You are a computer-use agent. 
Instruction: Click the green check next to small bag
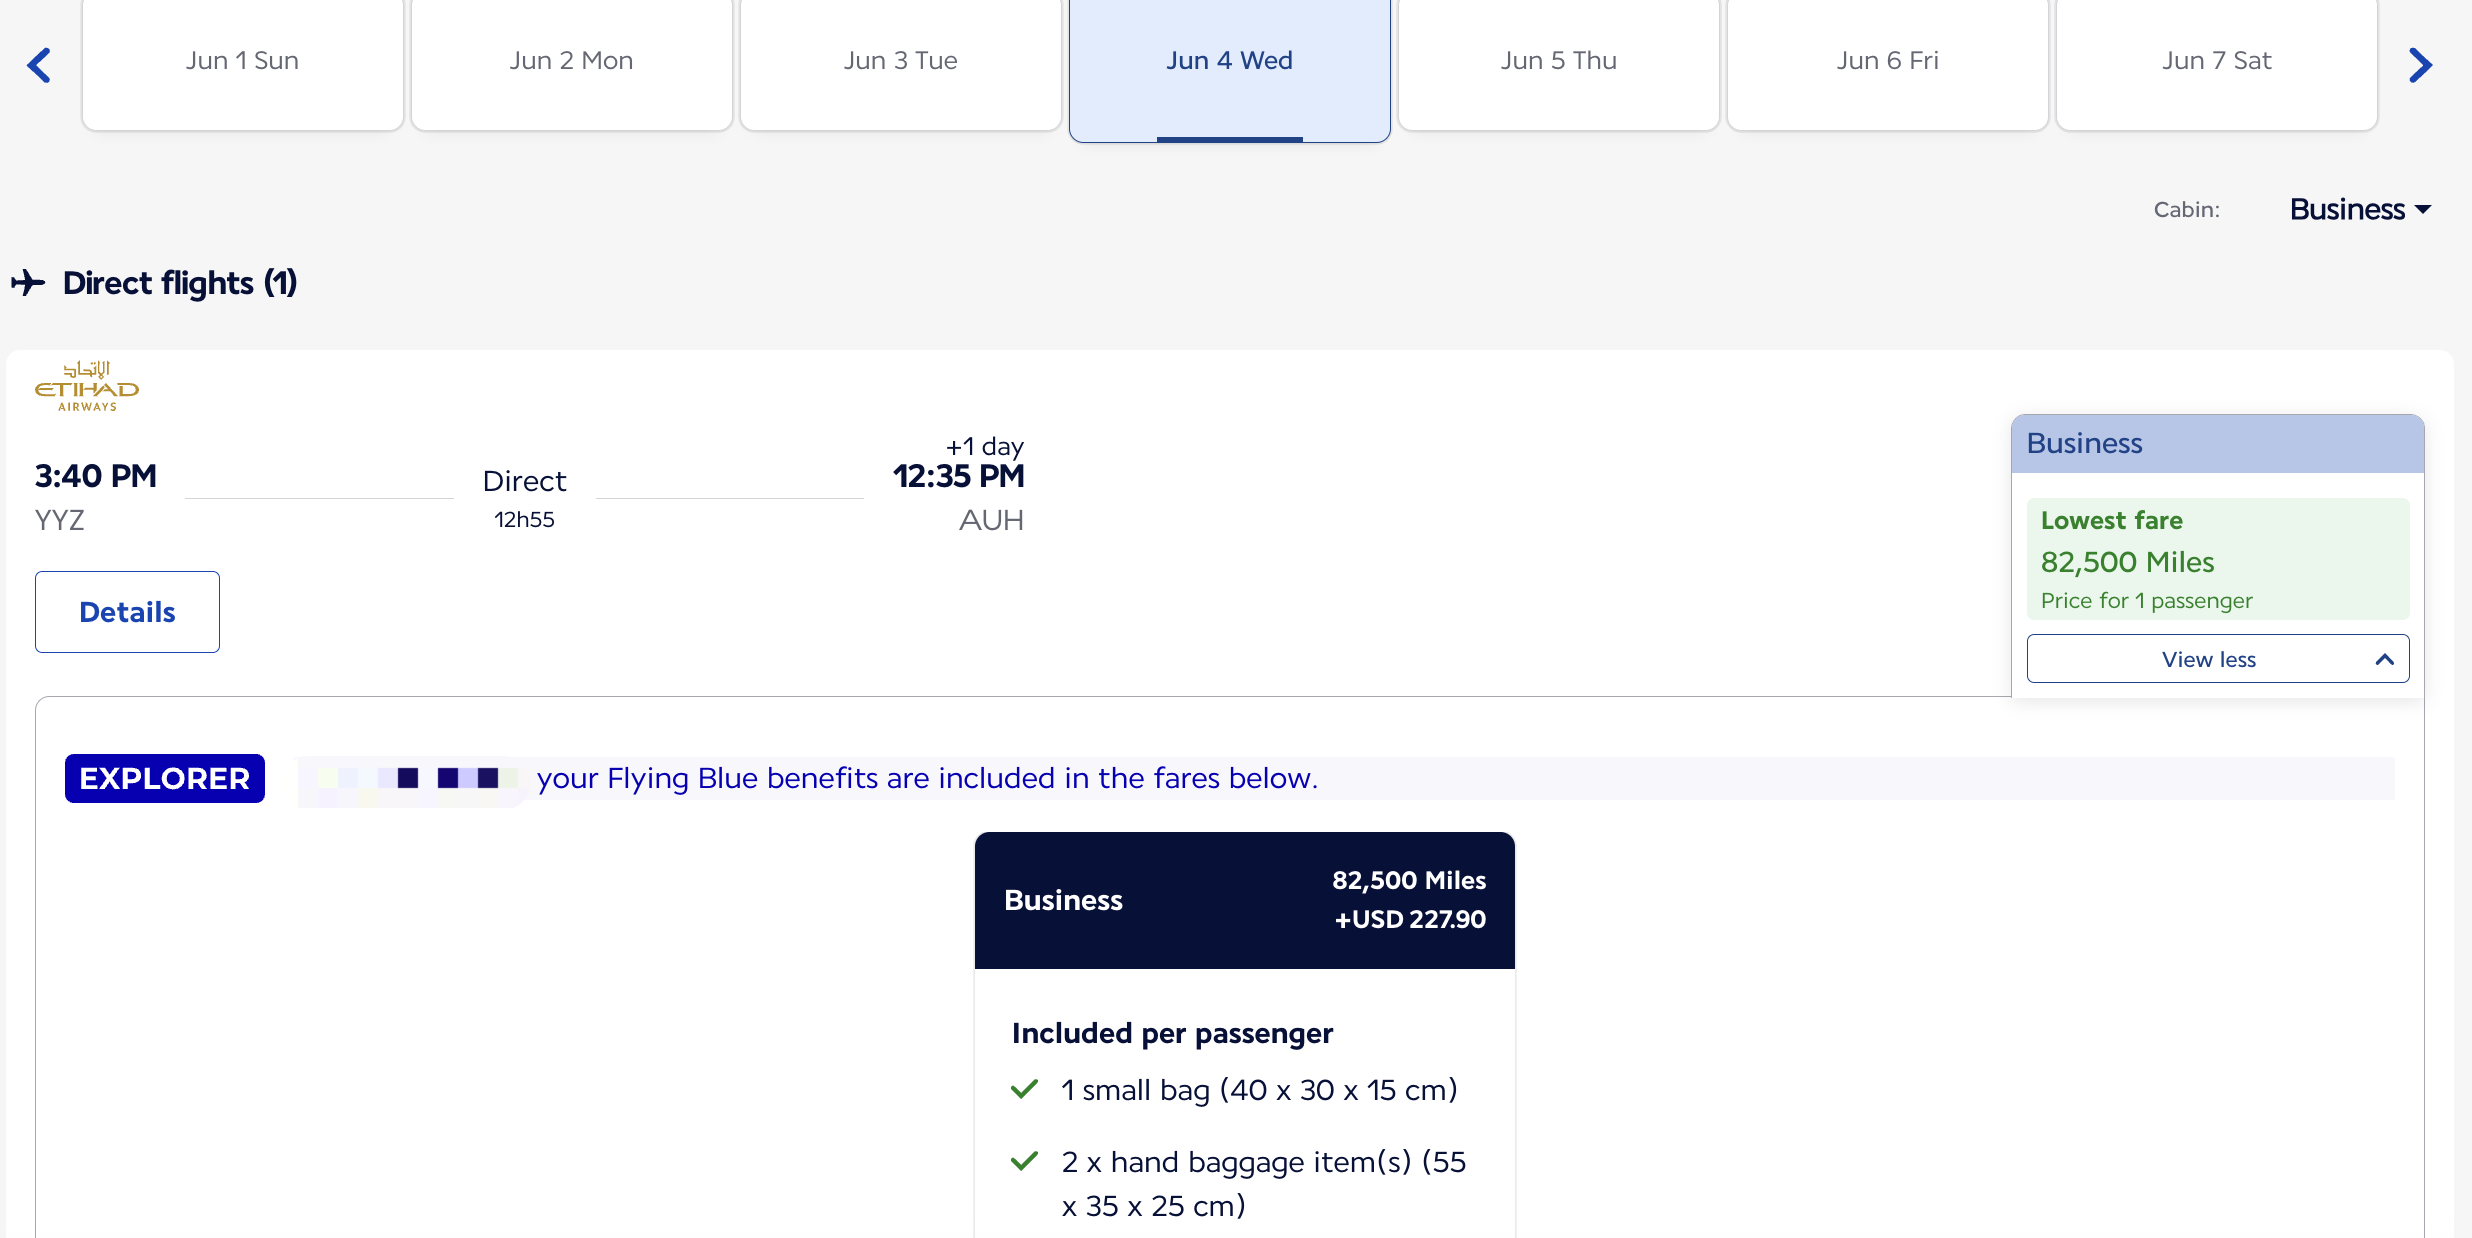(1024, 1089)
